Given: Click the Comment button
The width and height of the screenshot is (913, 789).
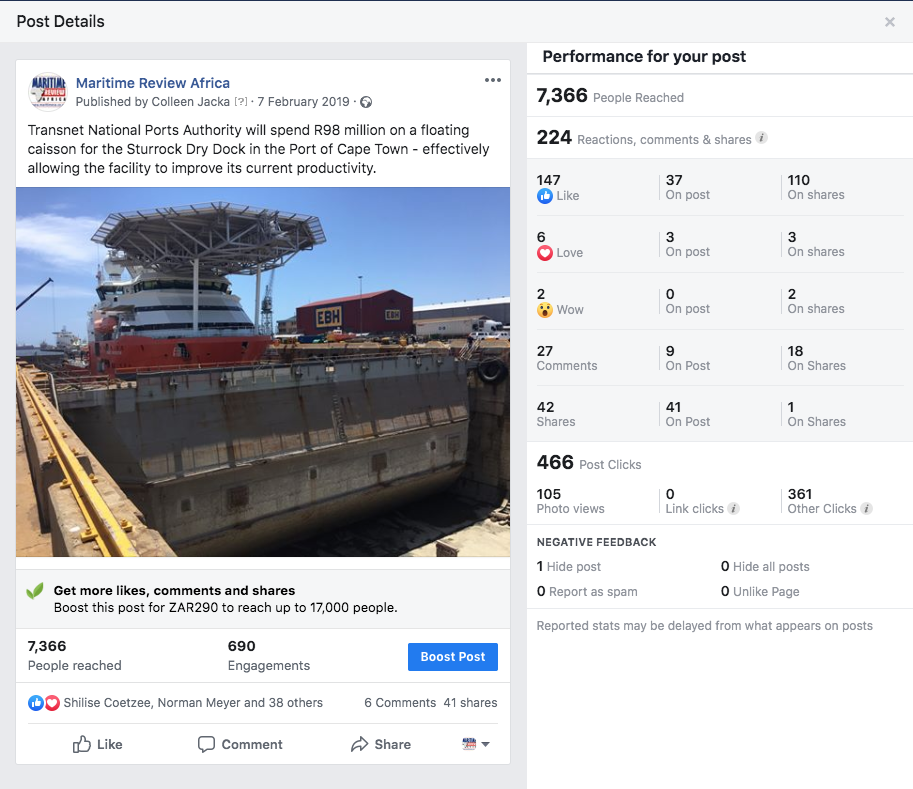Looking at the screenshot, I should (240, 744).
